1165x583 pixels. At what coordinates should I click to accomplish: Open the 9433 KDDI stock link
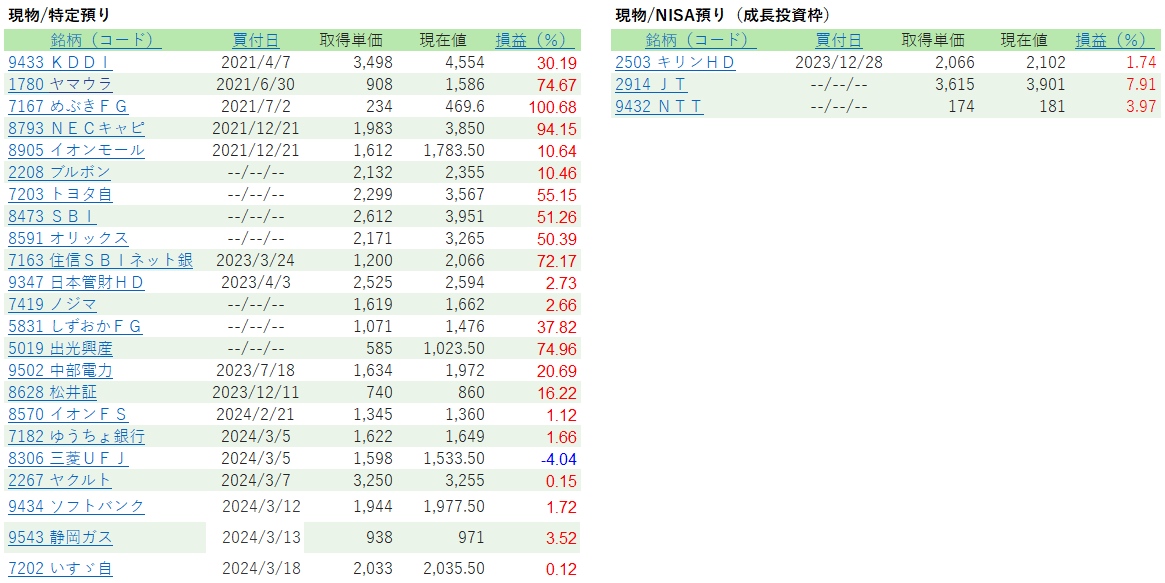(x=60, y=62)
